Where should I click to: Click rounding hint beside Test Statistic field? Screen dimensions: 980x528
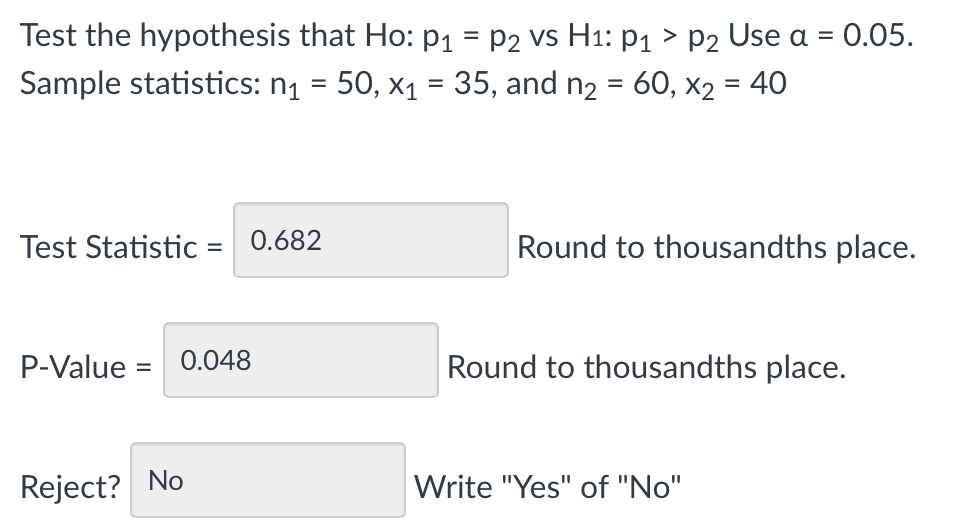pos(716,247)
